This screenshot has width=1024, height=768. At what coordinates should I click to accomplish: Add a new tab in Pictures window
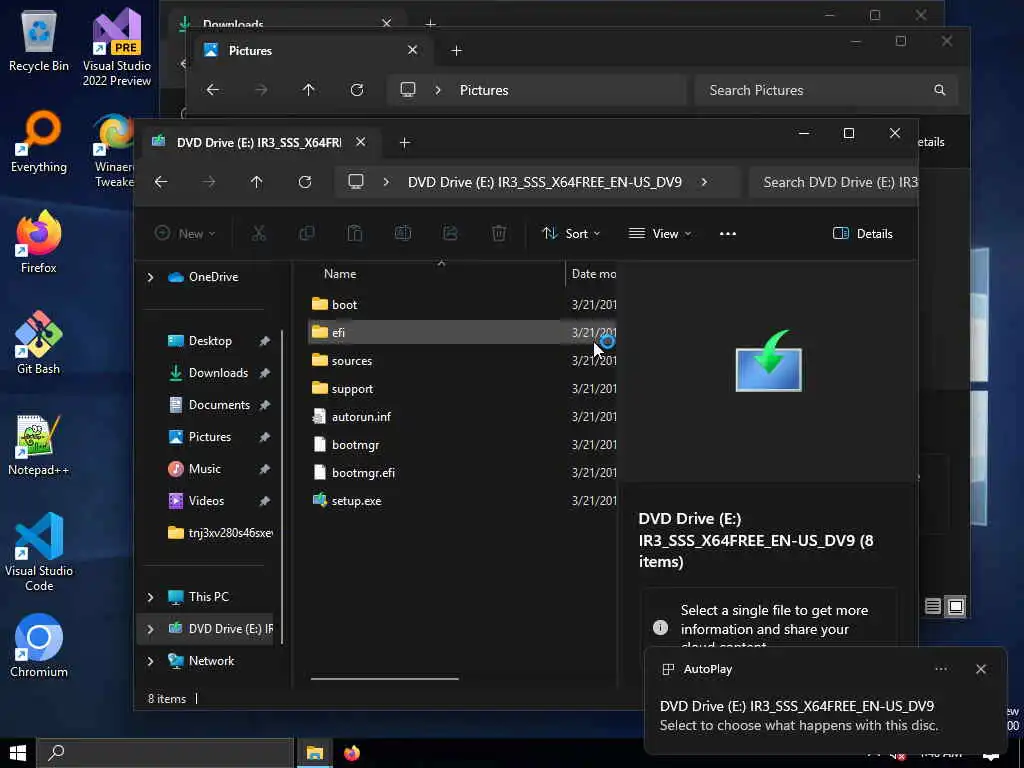click(456, 50)
